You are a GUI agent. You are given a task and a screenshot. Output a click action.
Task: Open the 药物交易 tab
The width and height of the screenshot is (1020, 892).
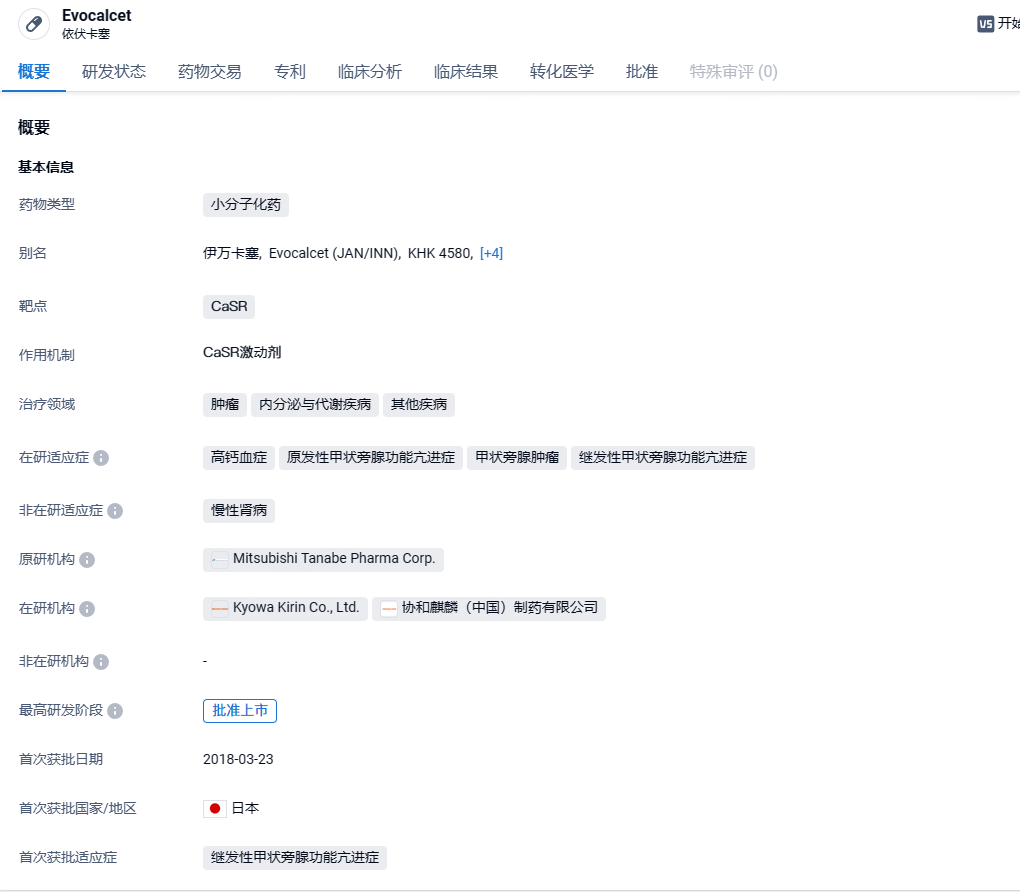click(210, 72)
